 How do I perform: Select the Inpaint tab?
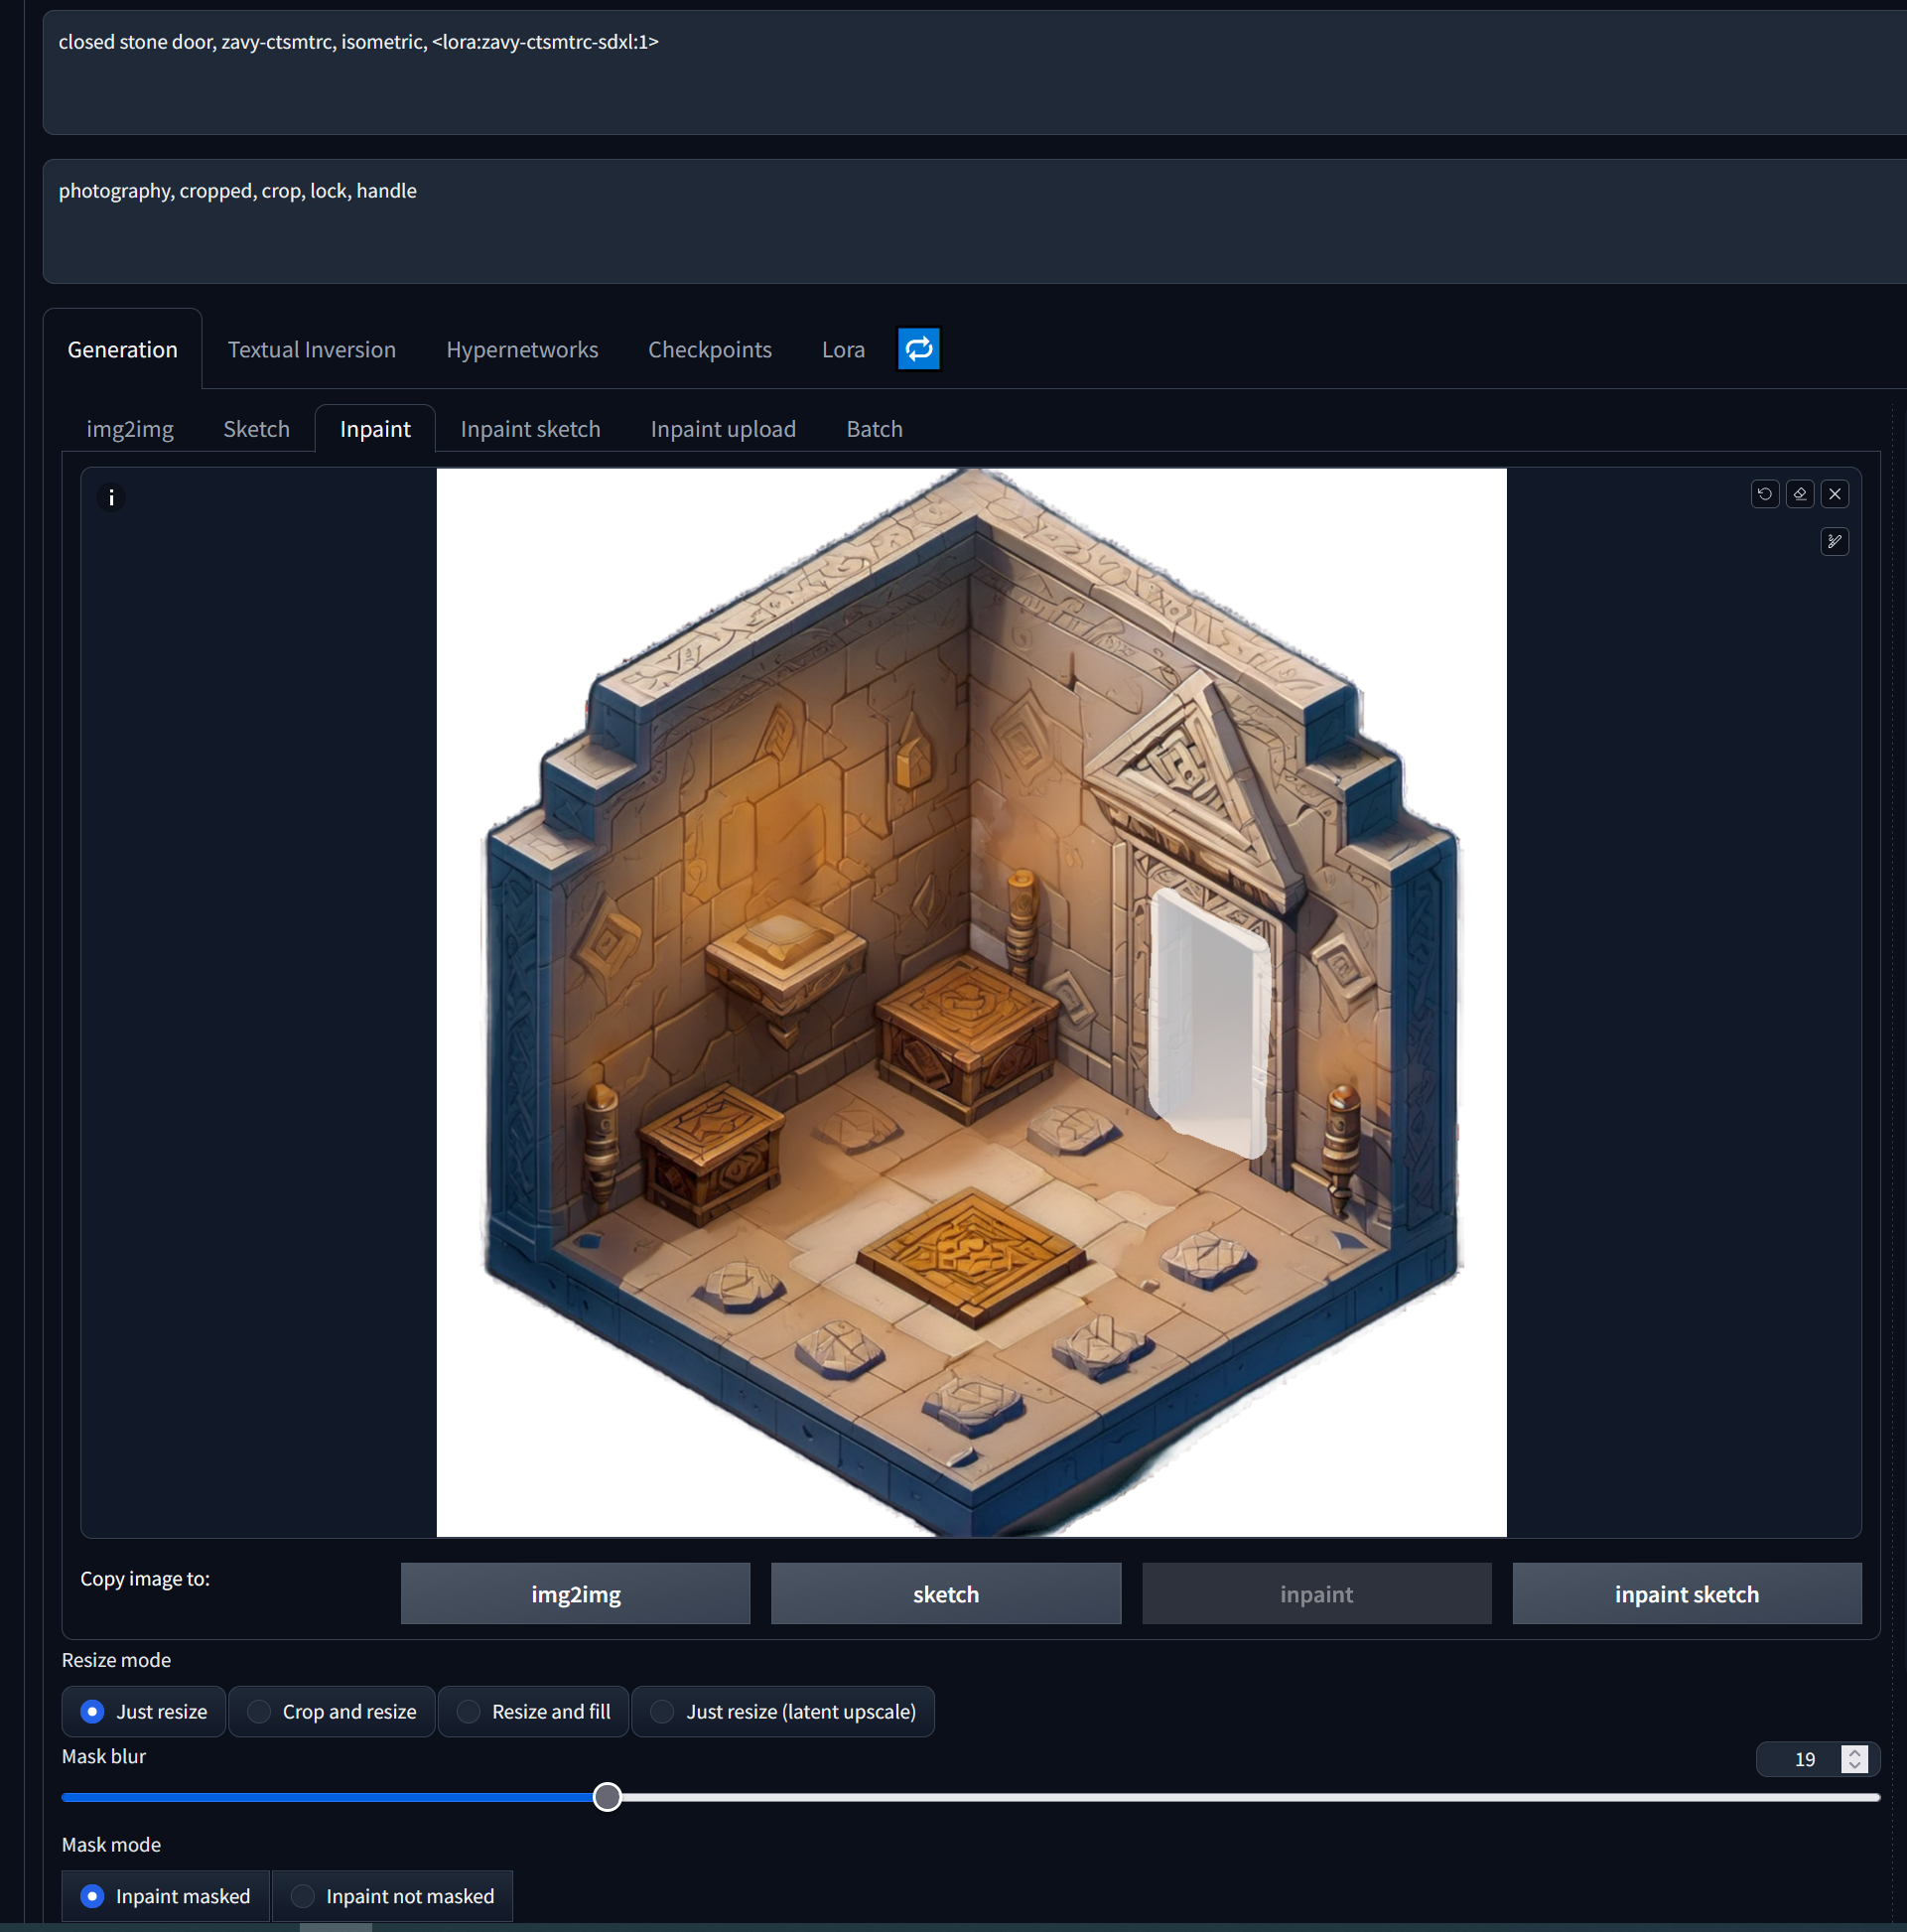click(x=373, y=428)
